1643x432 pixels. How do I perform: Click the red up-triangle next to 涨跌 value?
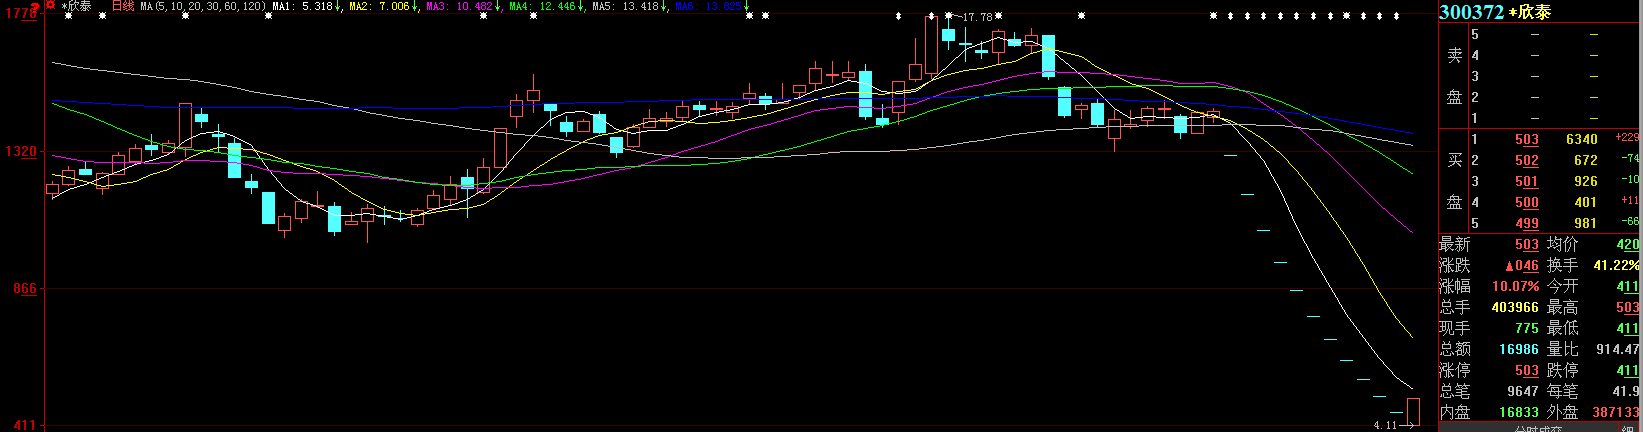tap(1508, 266)
